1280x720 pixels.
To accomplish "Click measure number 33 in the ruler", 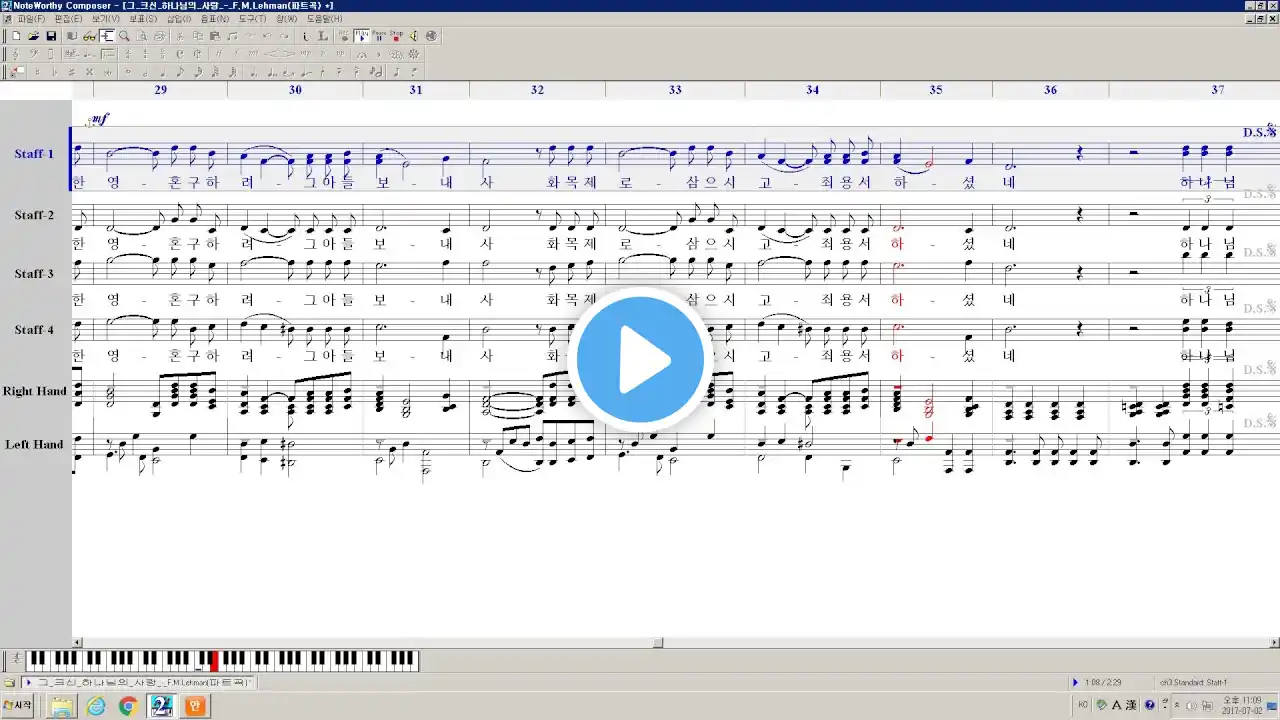I will pos(675,90).
